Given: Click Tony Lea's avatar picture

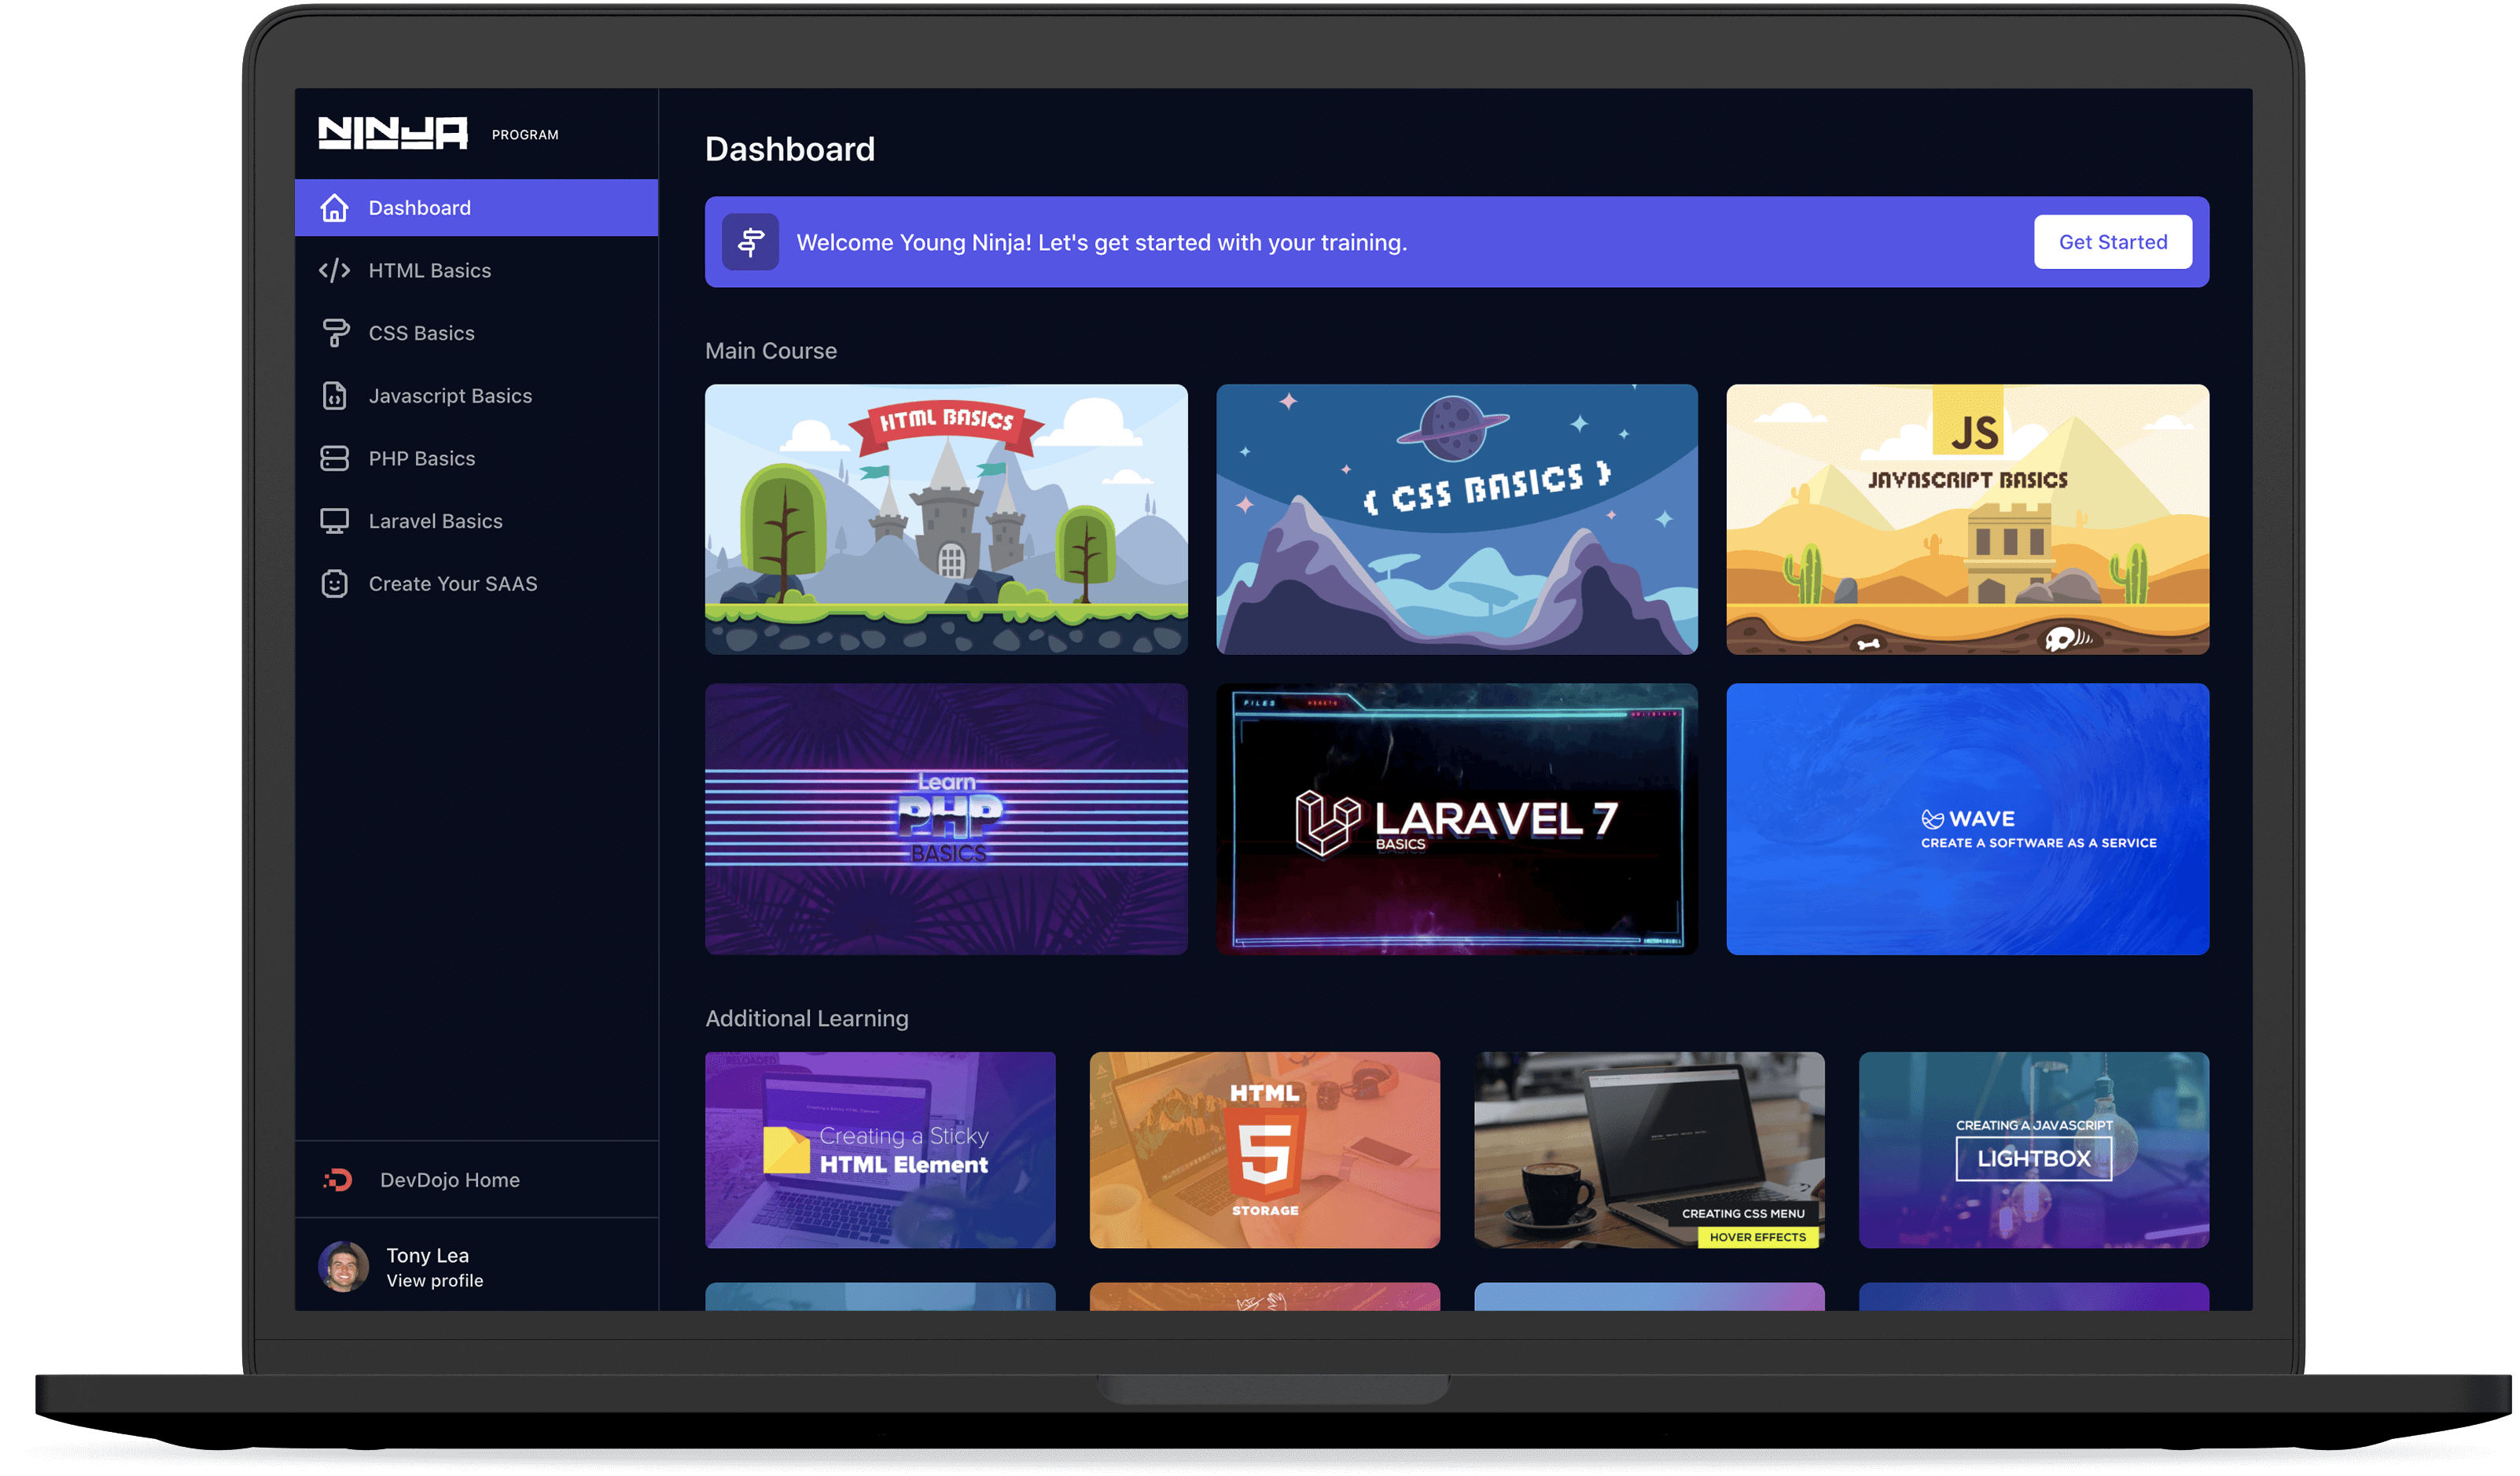Looking at the screenshot, I should (x=343, y=1267).
